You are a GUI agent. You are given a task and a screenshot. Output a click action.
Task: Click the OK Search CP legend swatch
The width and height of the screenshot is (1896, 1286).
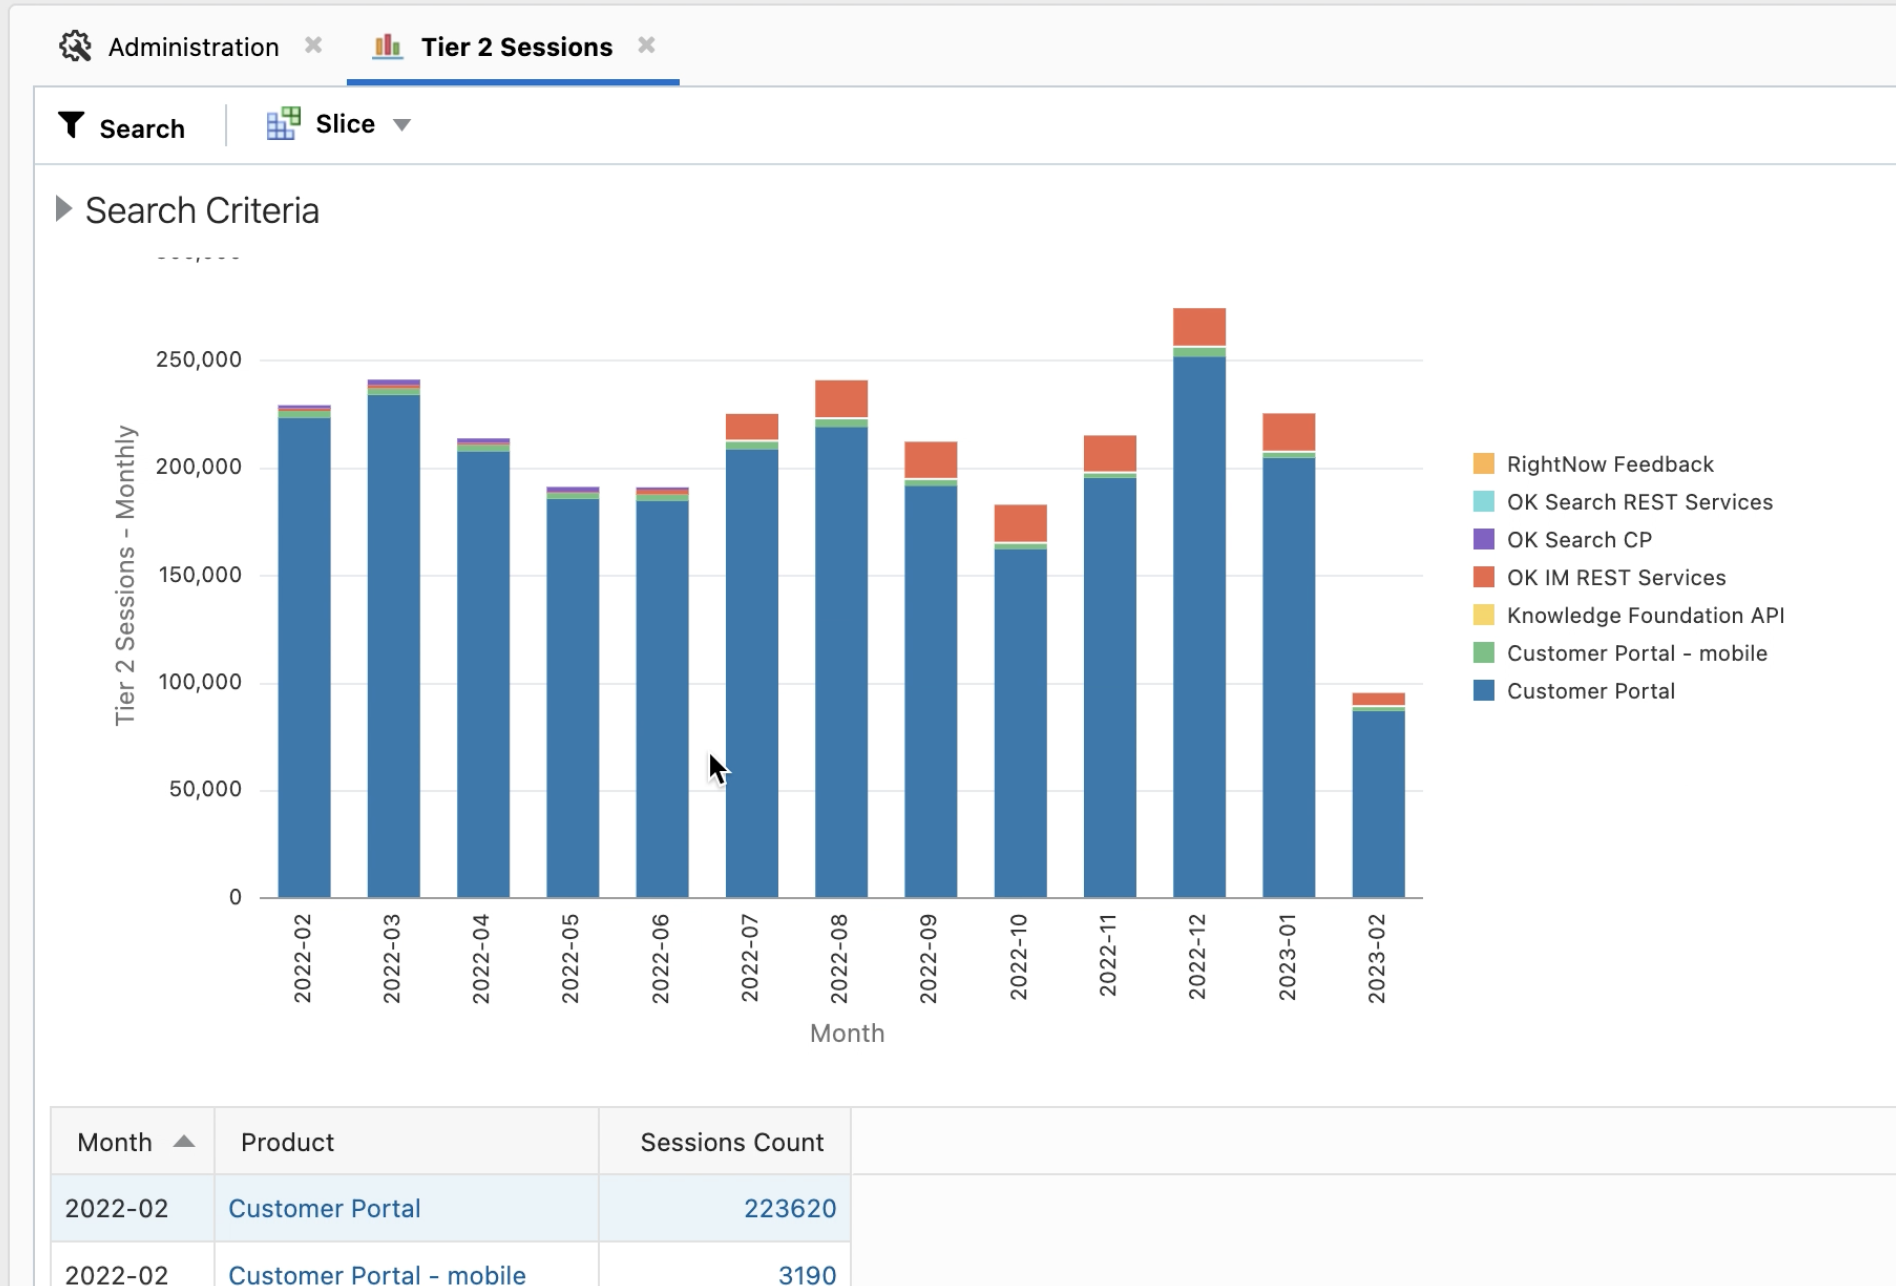1483,540
